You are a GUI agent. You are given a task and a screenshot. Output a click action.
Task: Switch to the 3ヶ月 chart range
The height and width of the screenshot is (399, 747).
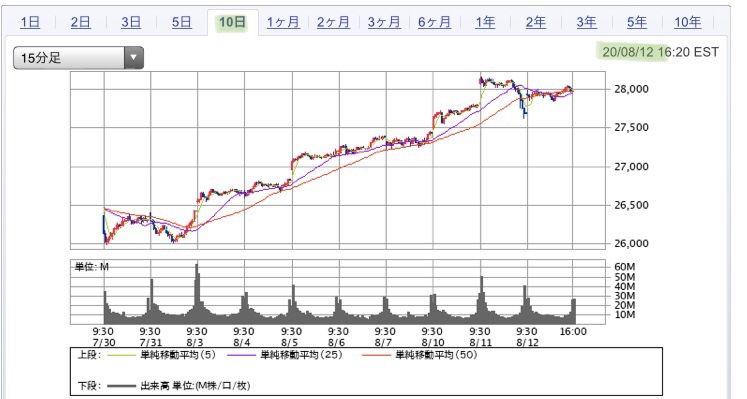[384, 22]
